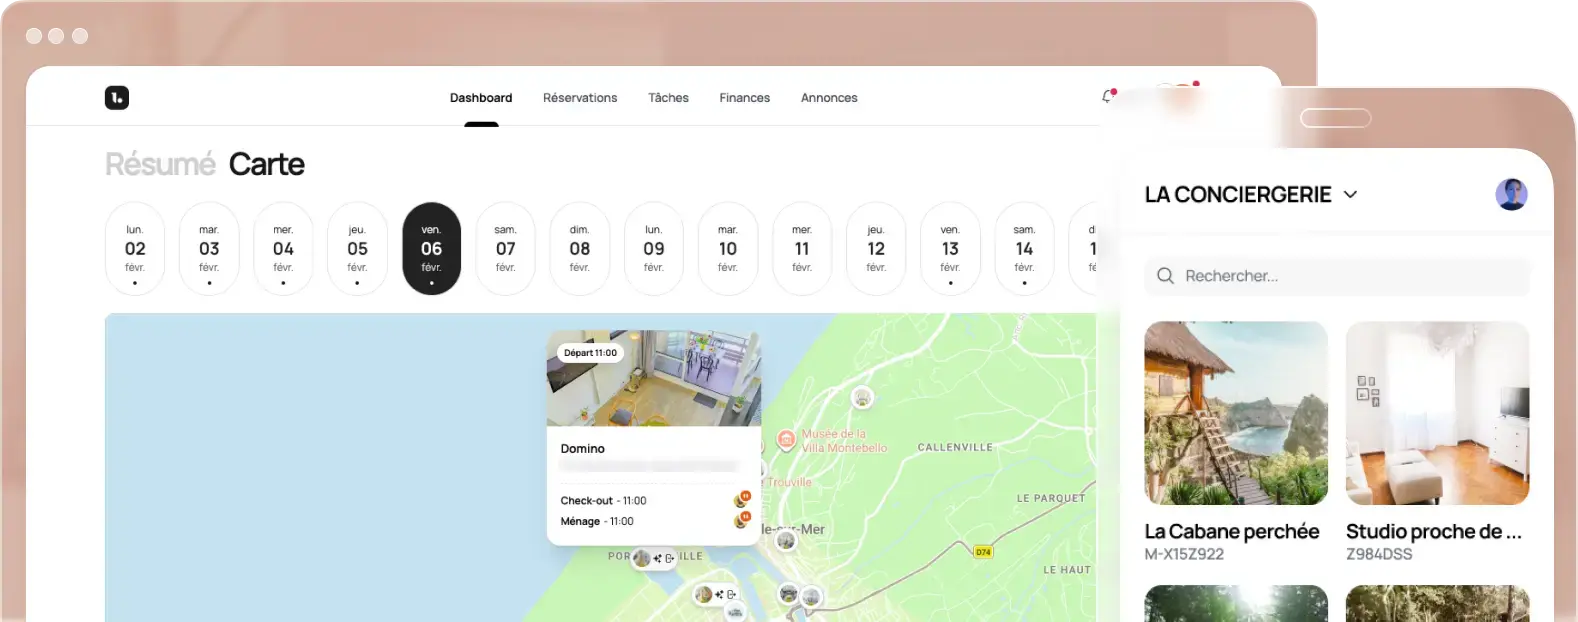
Task: Click the M-X15Z922 reference code
Action: pos(1184,554)
